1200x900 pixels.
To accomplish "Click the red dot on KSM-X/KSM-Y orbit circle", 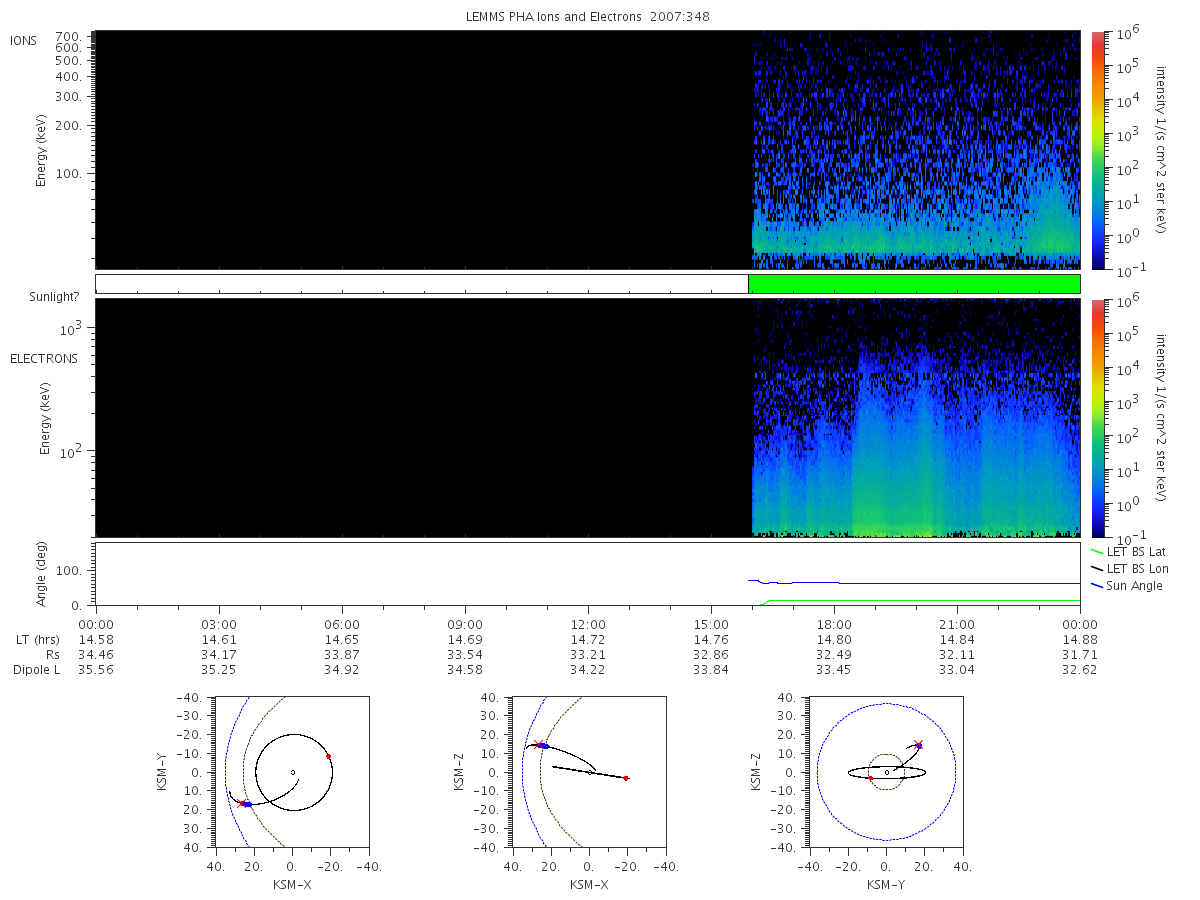I will pos(328,756).
